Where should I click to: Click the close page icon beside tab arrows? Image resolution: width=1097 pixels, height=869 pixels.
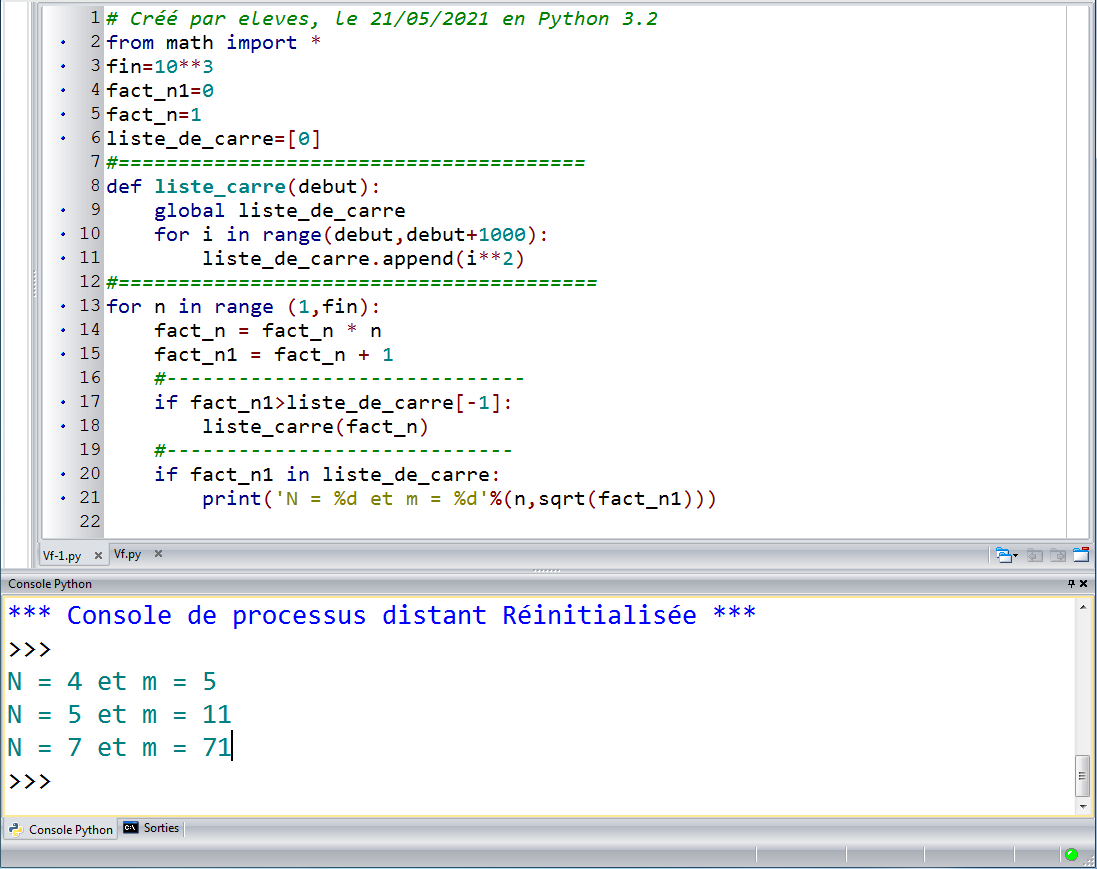point(1081,554)
